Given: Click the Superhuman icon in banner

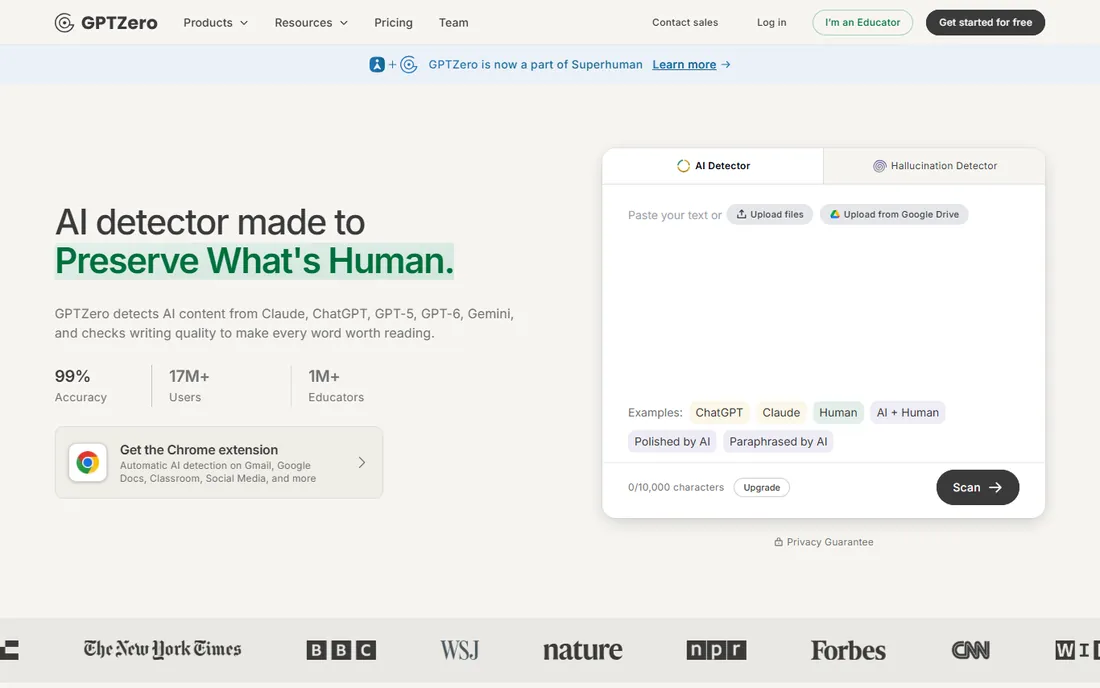Looking at the screenshot, I should 377,65.
